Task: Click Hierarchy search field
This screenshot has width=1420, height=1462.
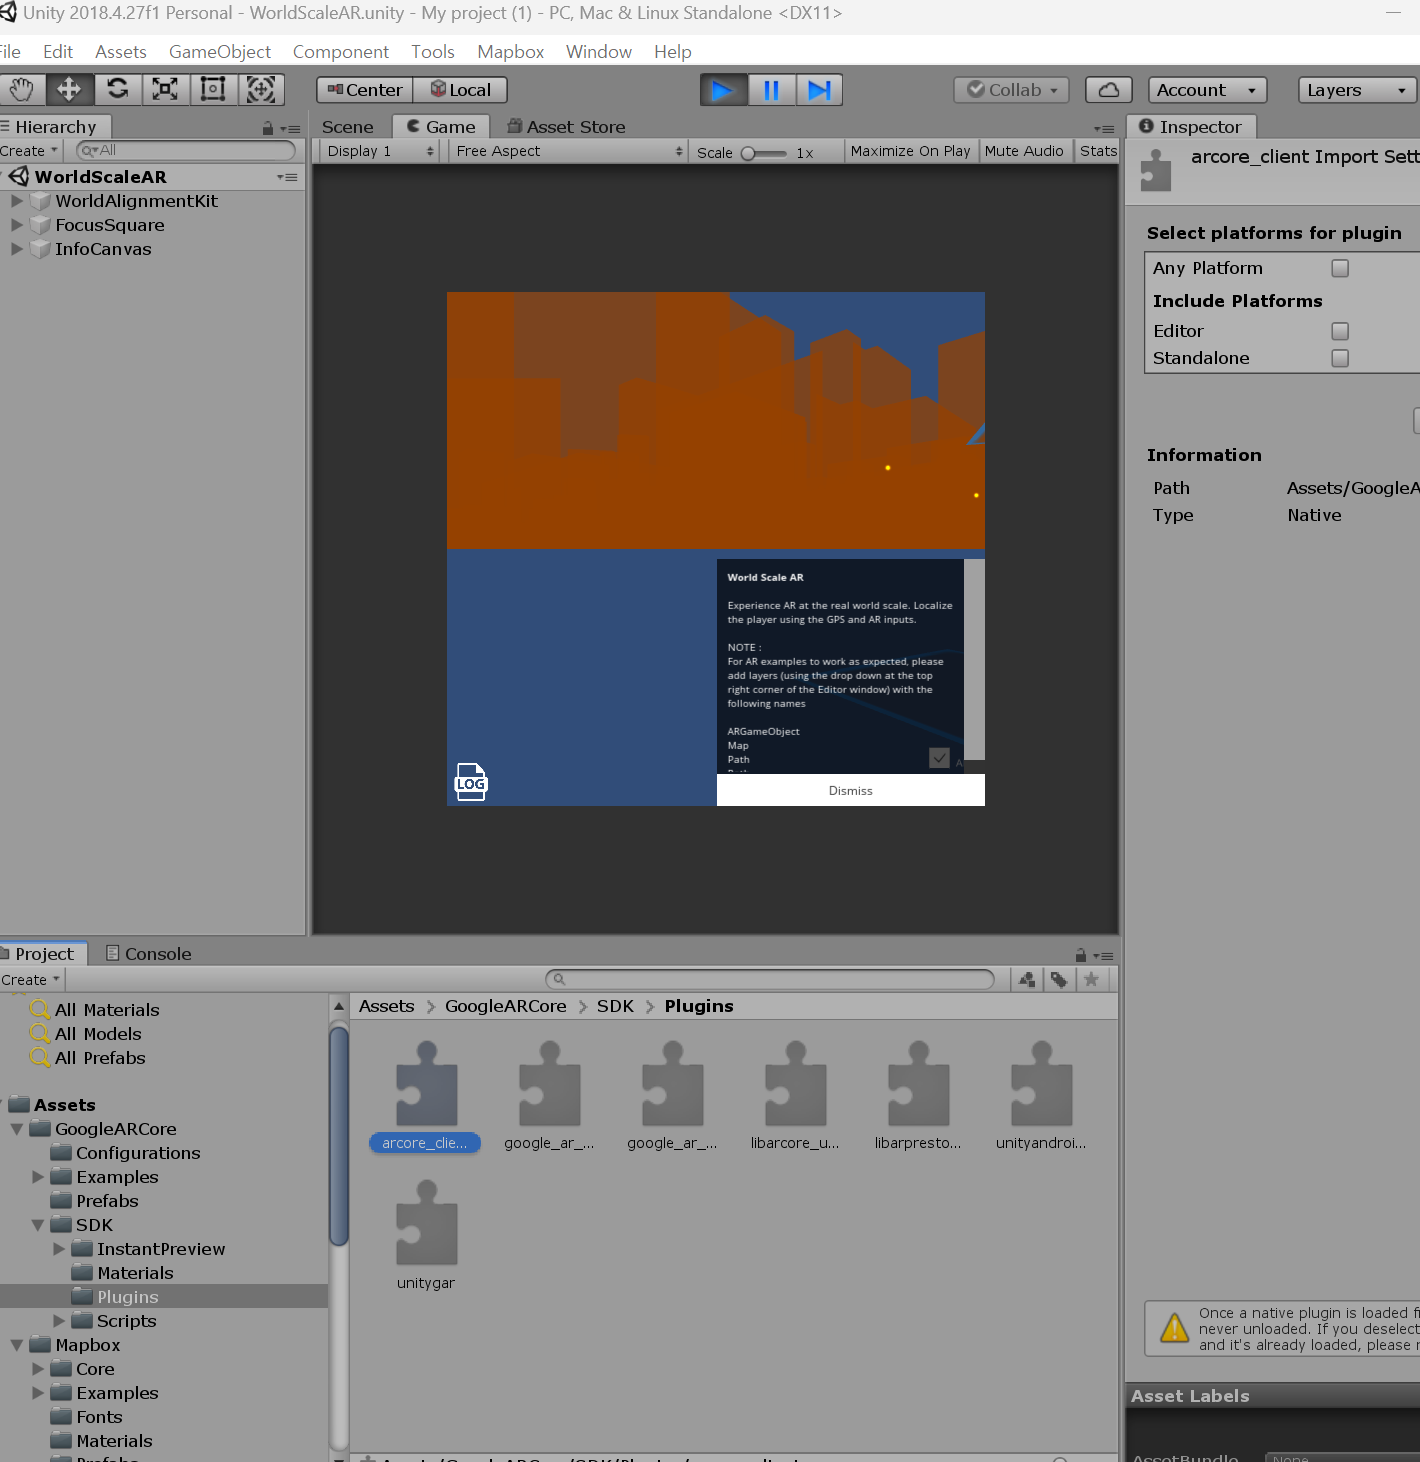Action: tap(186, 150)
